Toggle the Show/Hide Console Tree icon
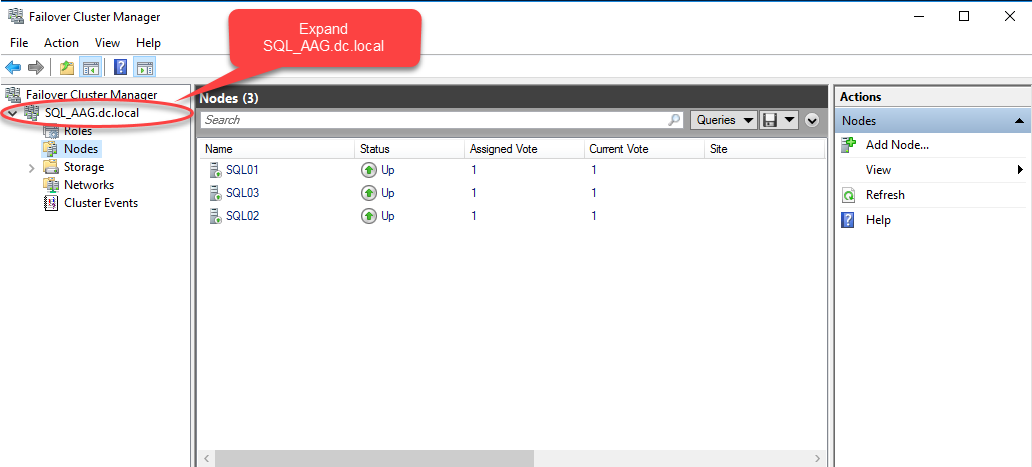 [x=90, y=67]
